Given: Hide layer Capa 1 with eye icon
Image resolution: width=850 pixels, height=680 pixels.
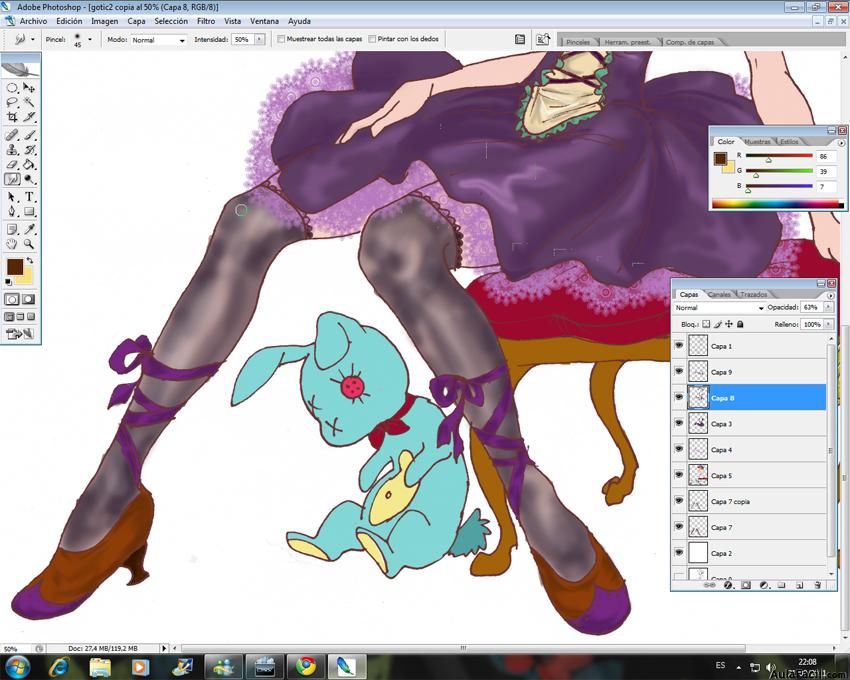Looking at the screenshot, I should (x=679, y=345).
